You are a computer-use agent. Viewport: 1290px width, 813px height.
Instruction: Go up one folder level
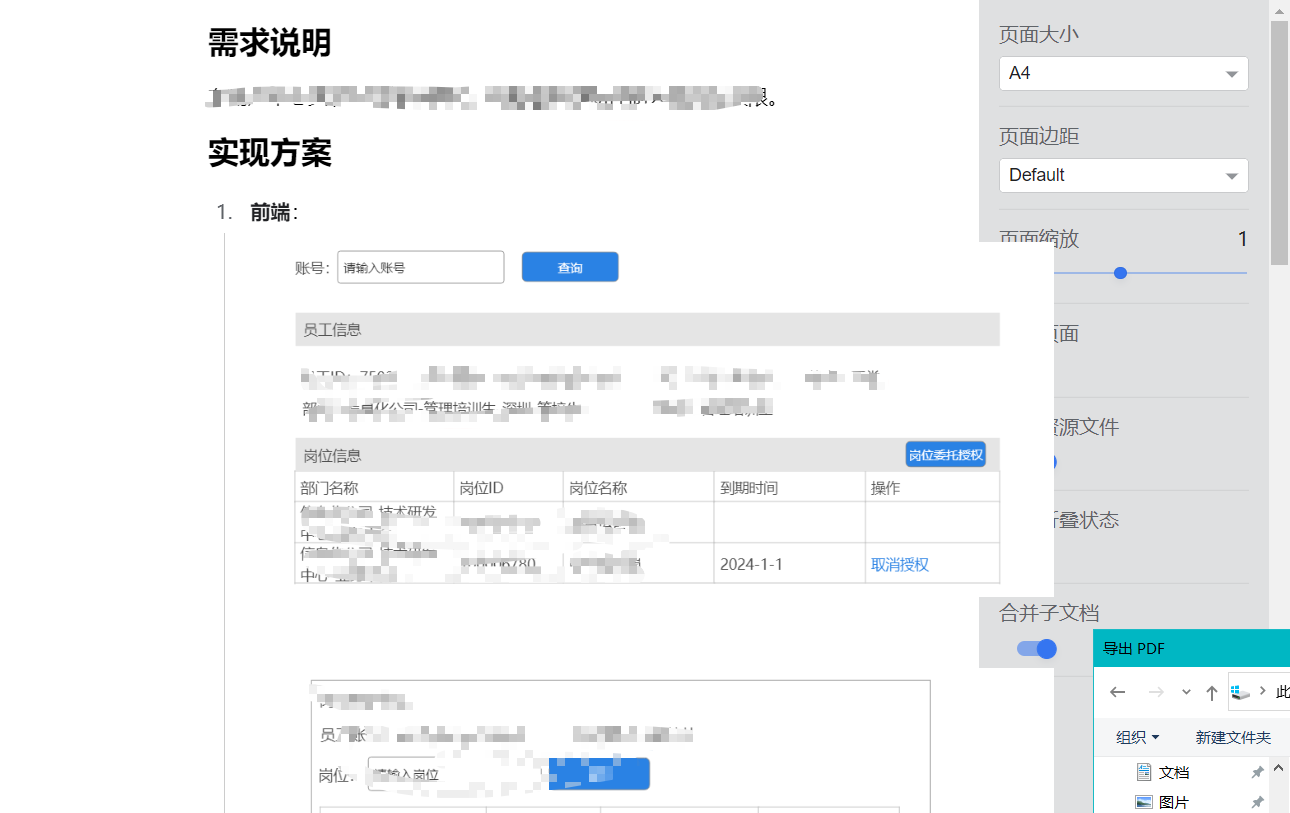[x=1212, y=692]
